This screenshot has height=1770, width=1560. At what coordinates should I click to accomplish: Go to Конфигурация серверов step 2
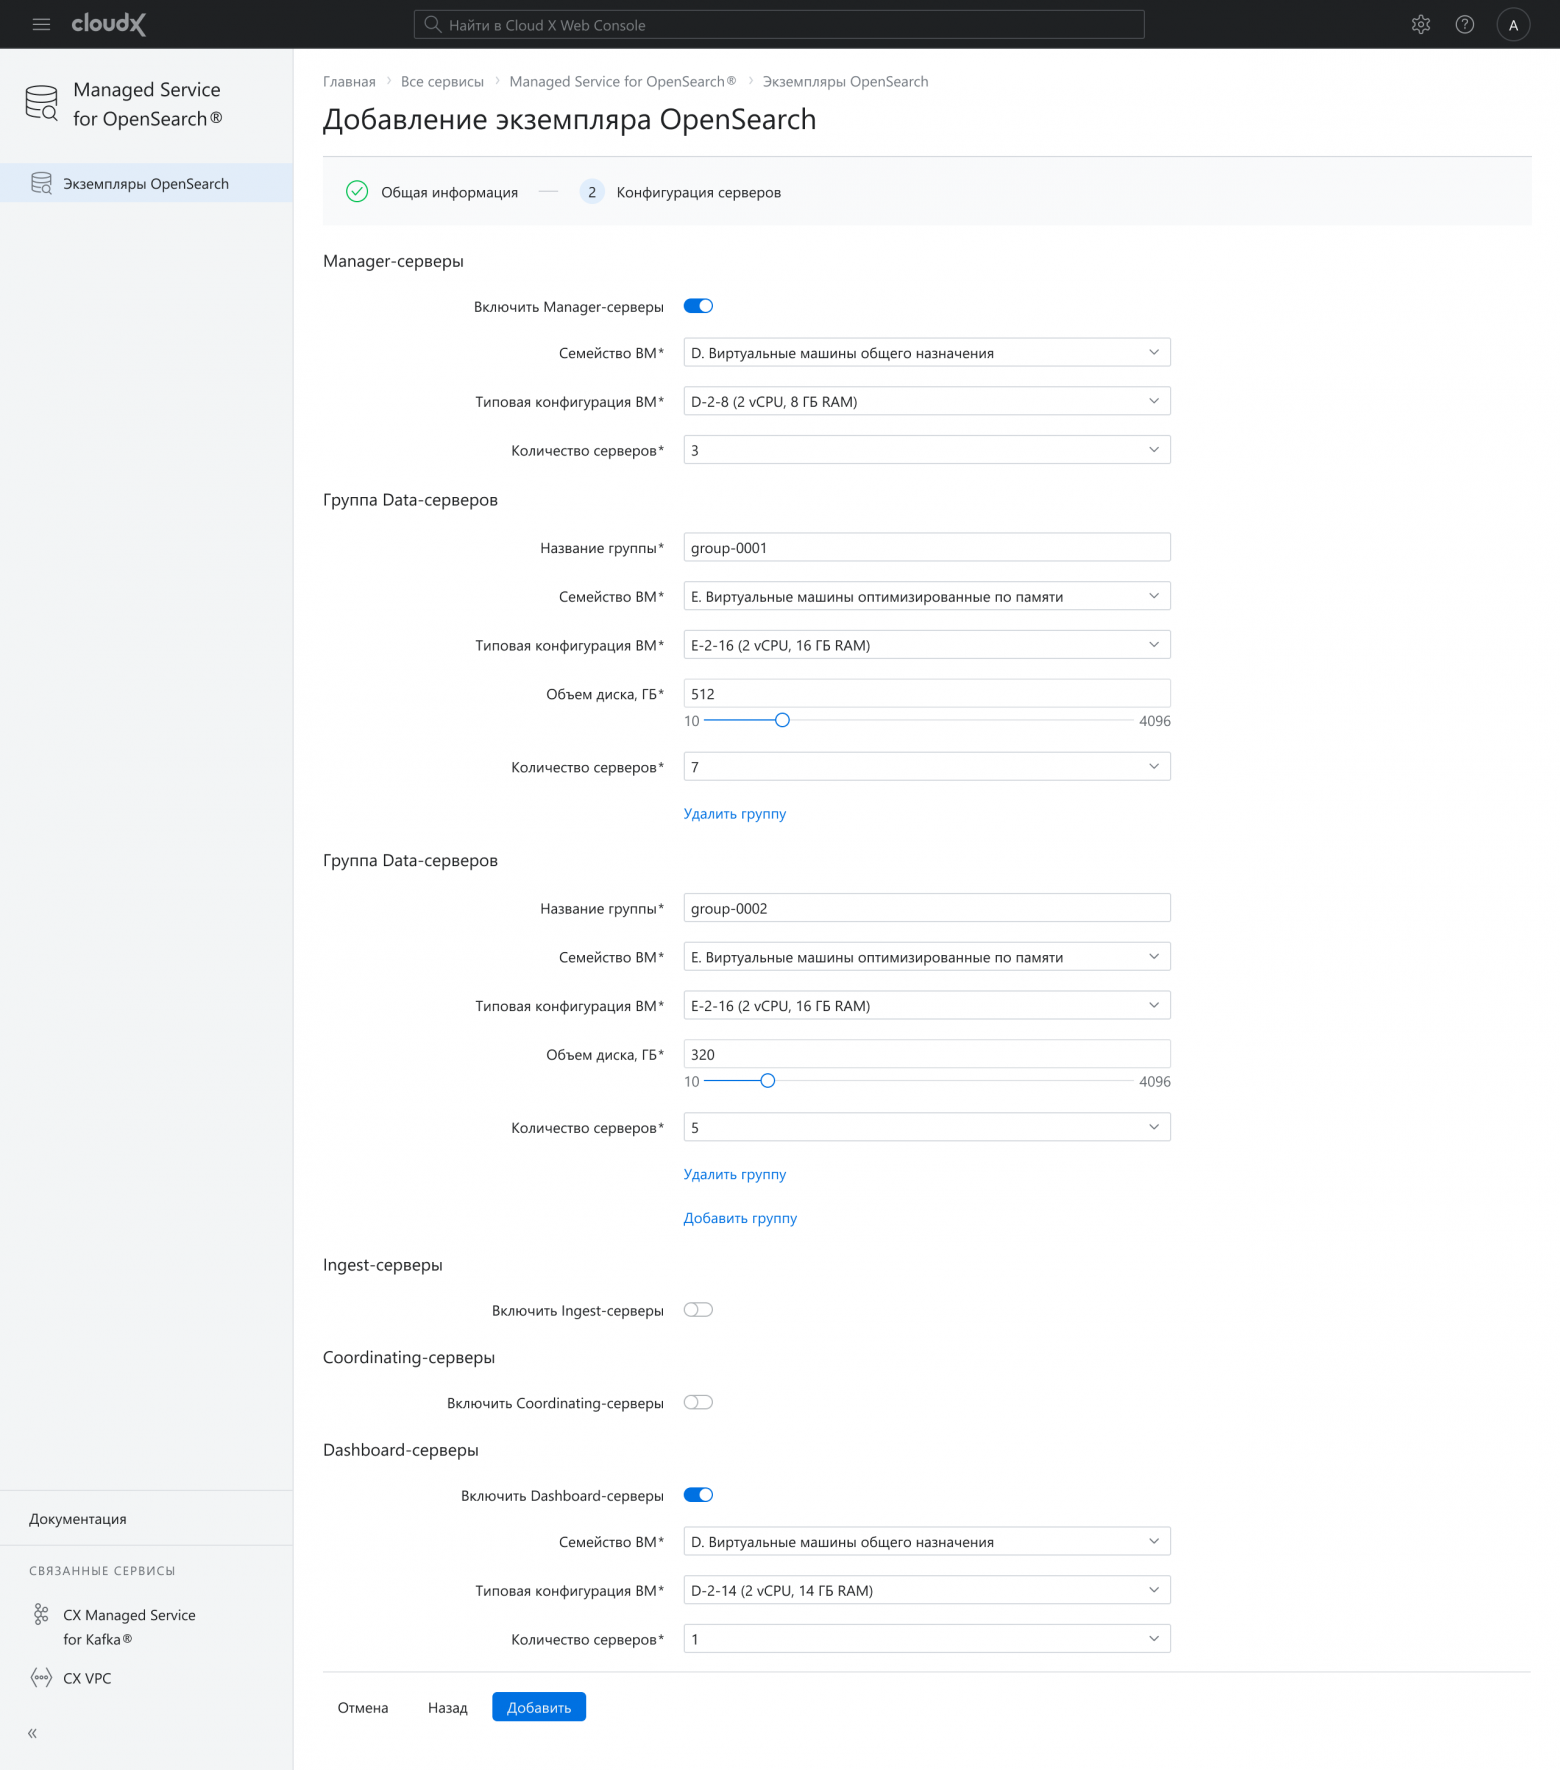pyautogui.click(x=680, y=192)
